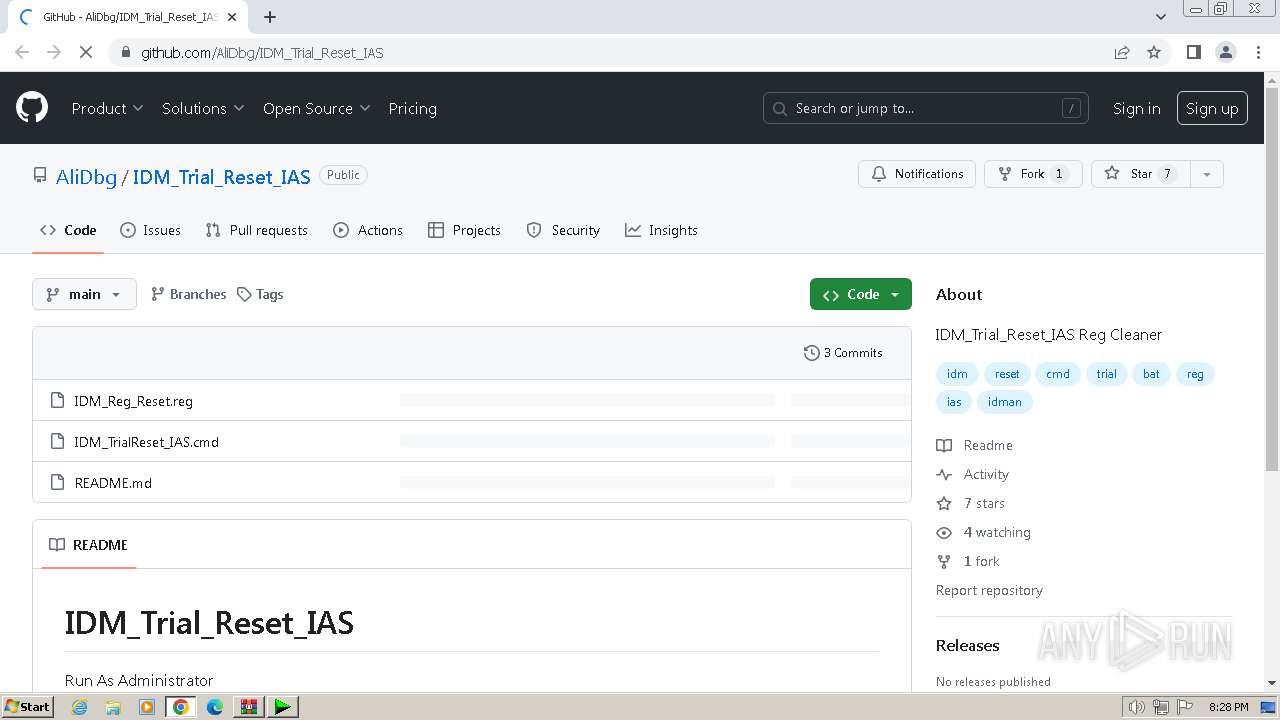Open the green Code clone dropdown

pyautogui.click(x=861, y=294)
